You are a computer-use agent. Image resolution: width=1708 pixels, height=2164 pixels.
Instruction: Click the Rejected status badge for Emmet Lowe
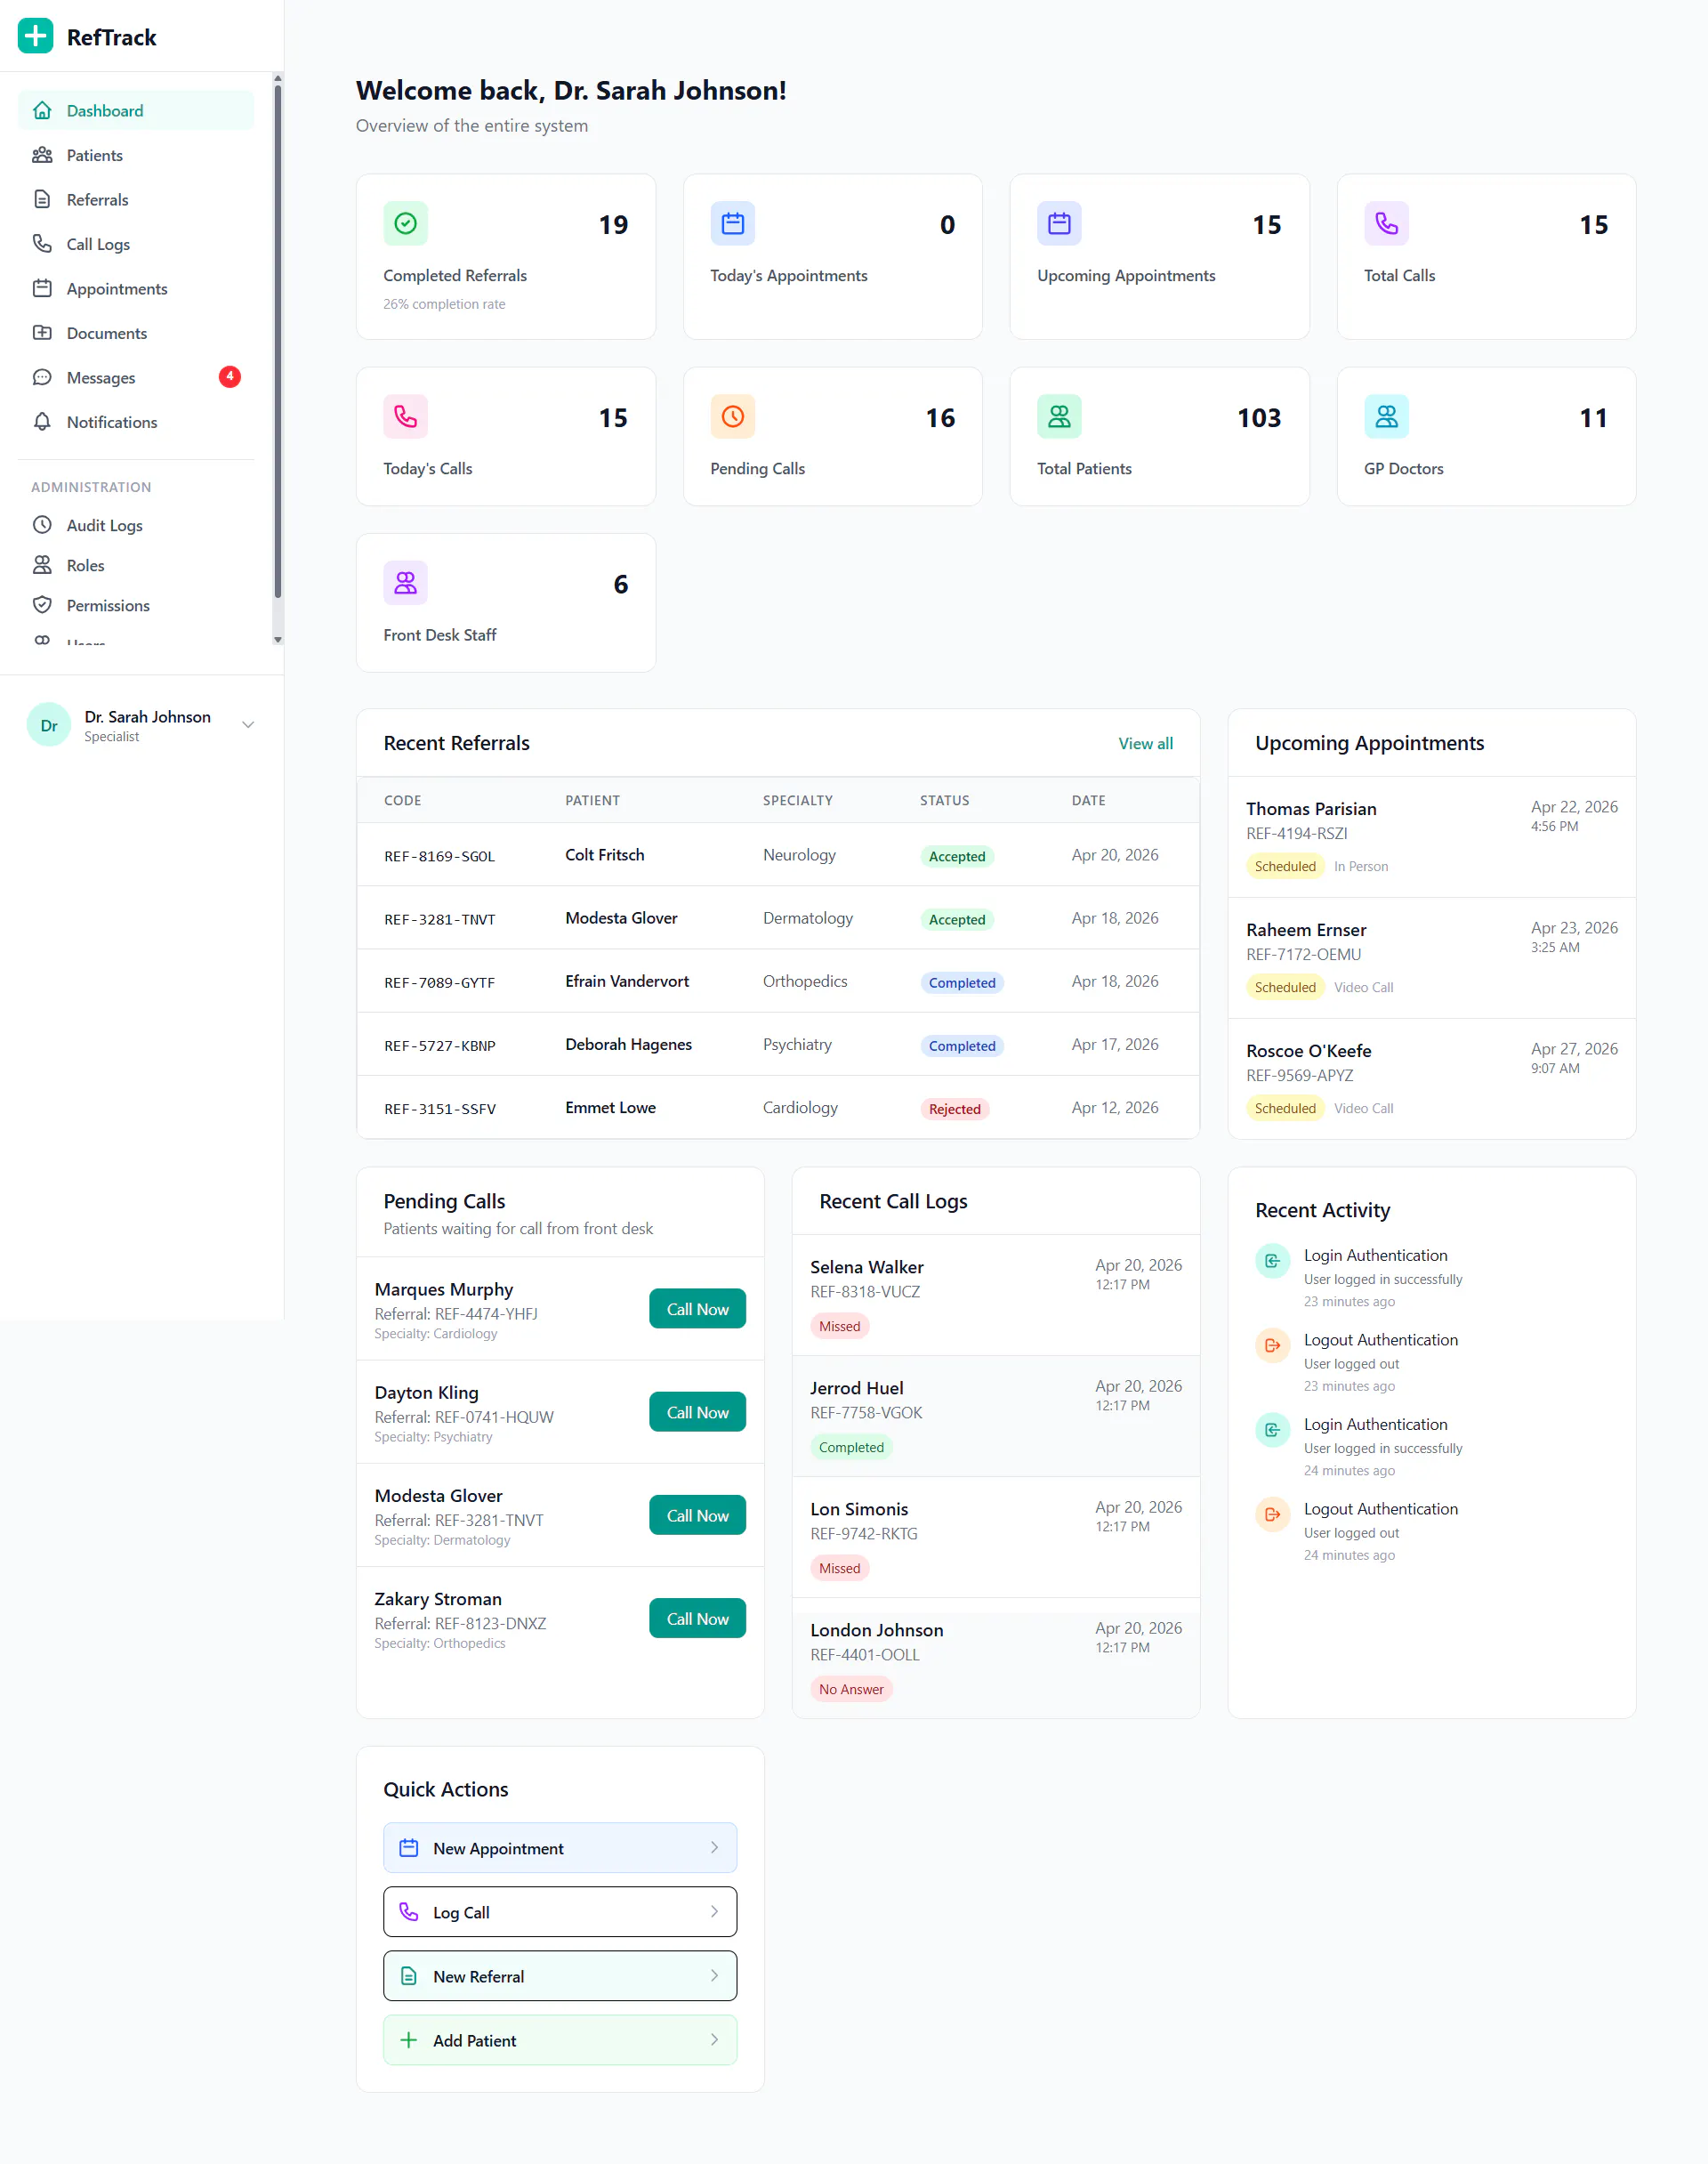pyautogui.click(x=954, y=1109)
